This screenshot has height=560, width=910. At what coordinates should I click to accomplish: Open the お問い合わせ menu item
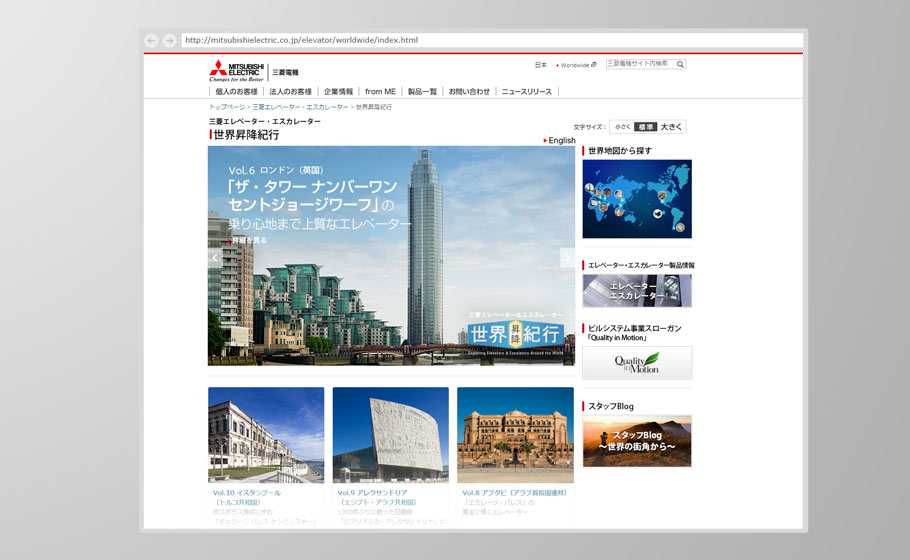469,92
